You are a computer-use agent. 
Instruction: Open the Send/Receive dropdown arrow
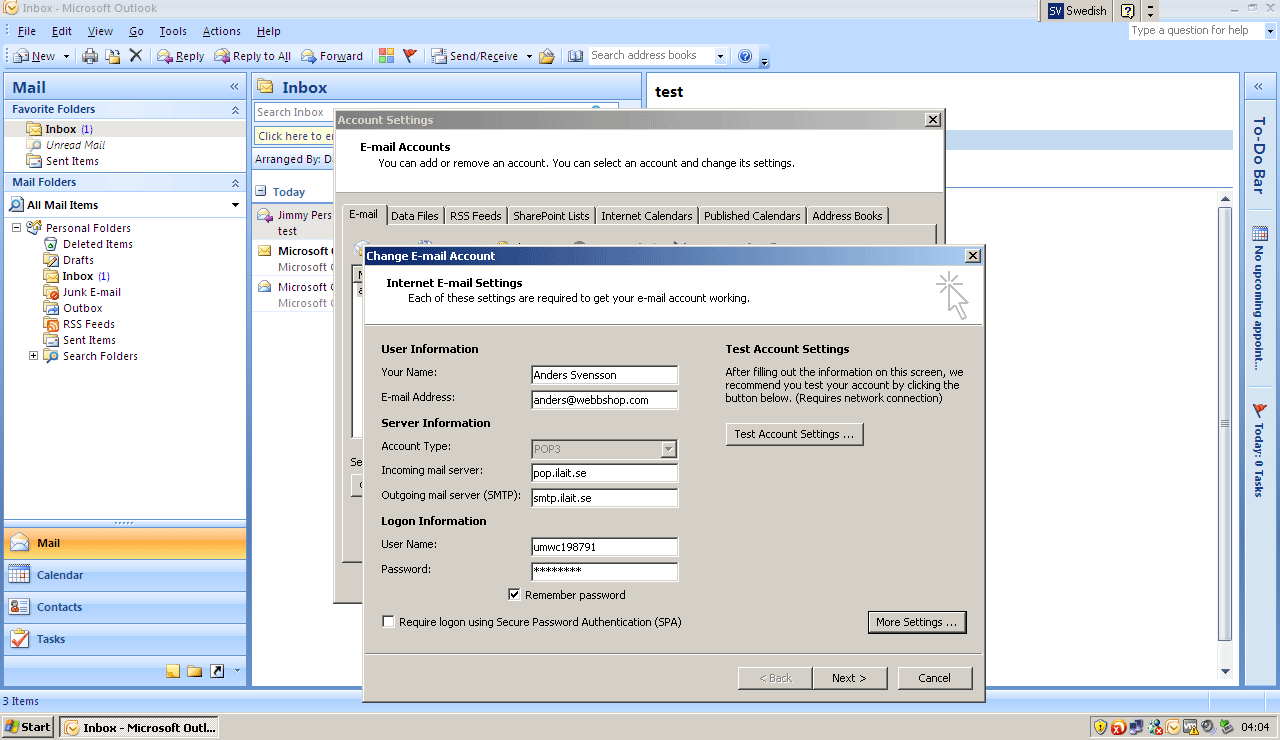[x=529, y=56]
